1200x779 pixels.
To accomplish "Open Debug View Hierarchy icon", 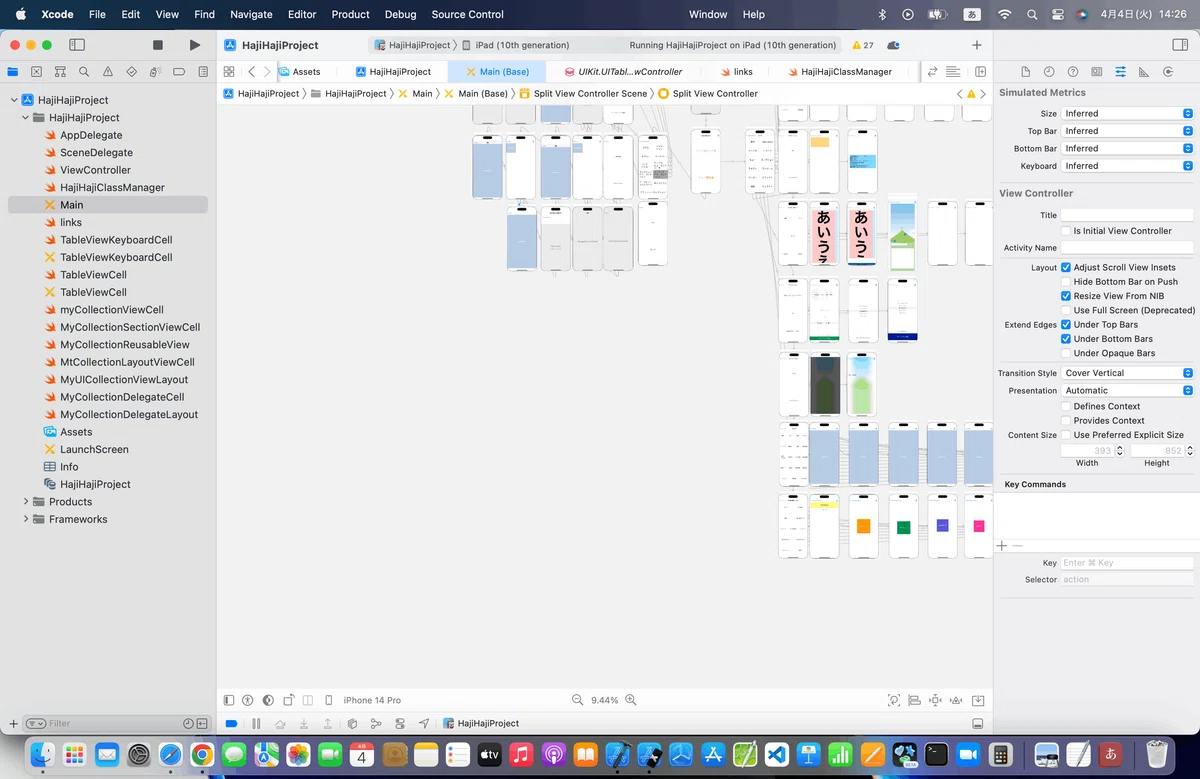I will (352, 723).
